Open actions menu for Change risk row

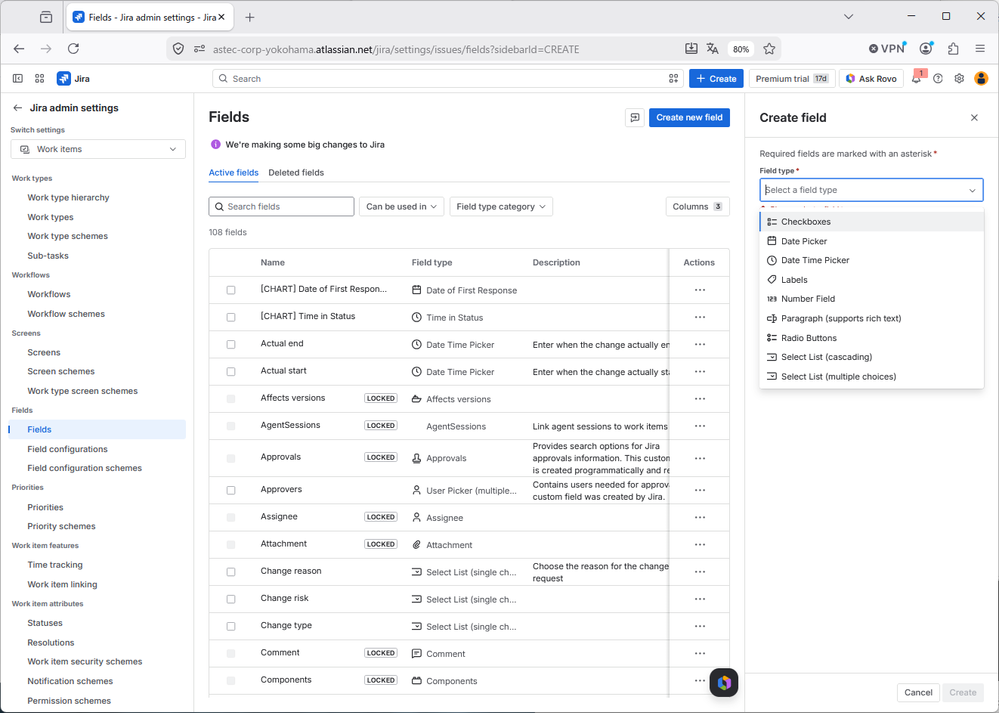click(x=700, y=599)
